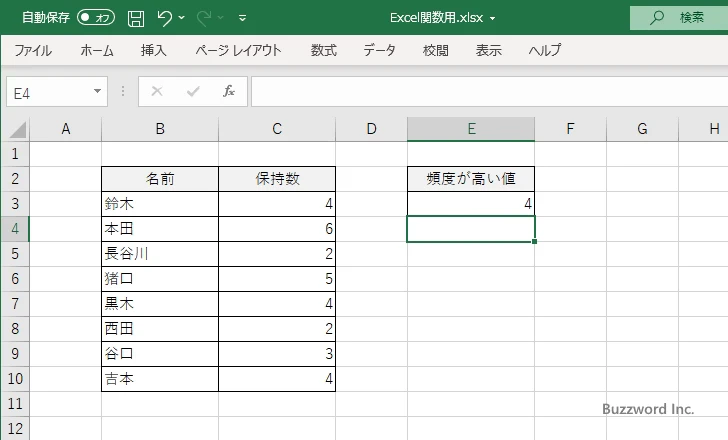Click the search magnifier icon
Image resolution: width=728 pixels, height=440 pixels.
(x=656, y=18)
